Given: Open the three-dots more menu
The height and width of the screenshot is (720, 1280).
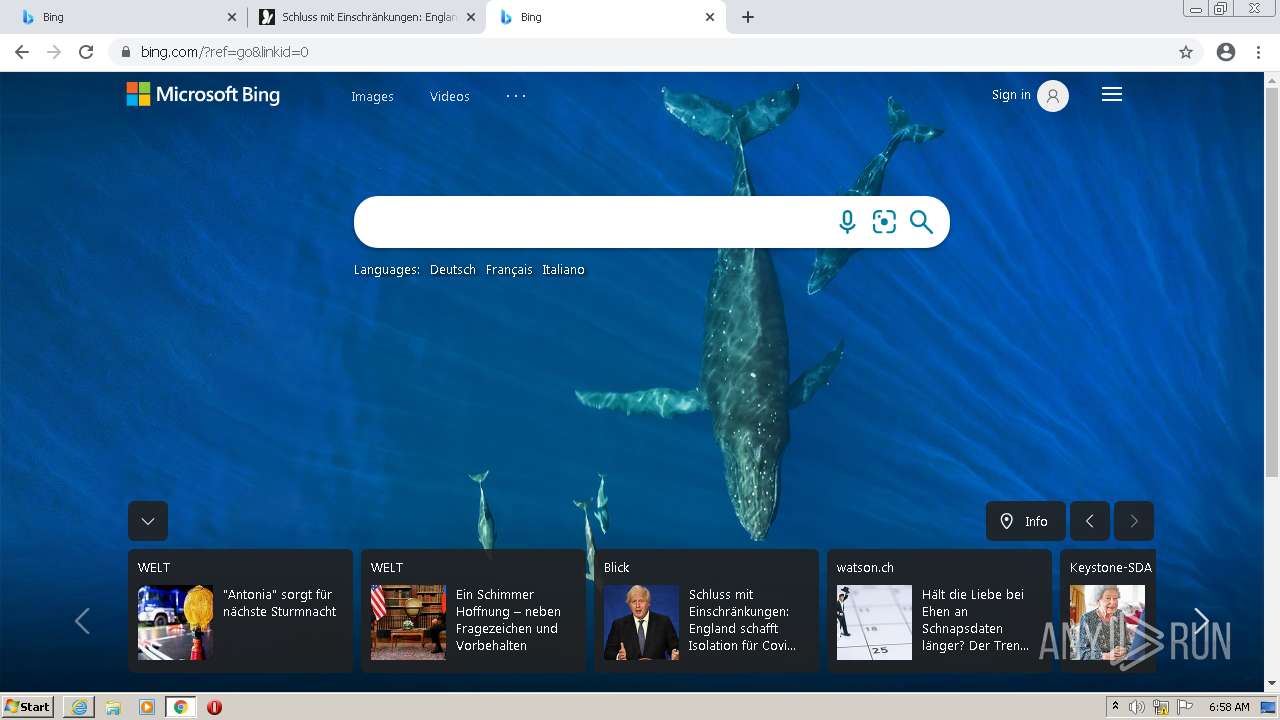Looking at the screenshot, I should click(x=516, y=96).
